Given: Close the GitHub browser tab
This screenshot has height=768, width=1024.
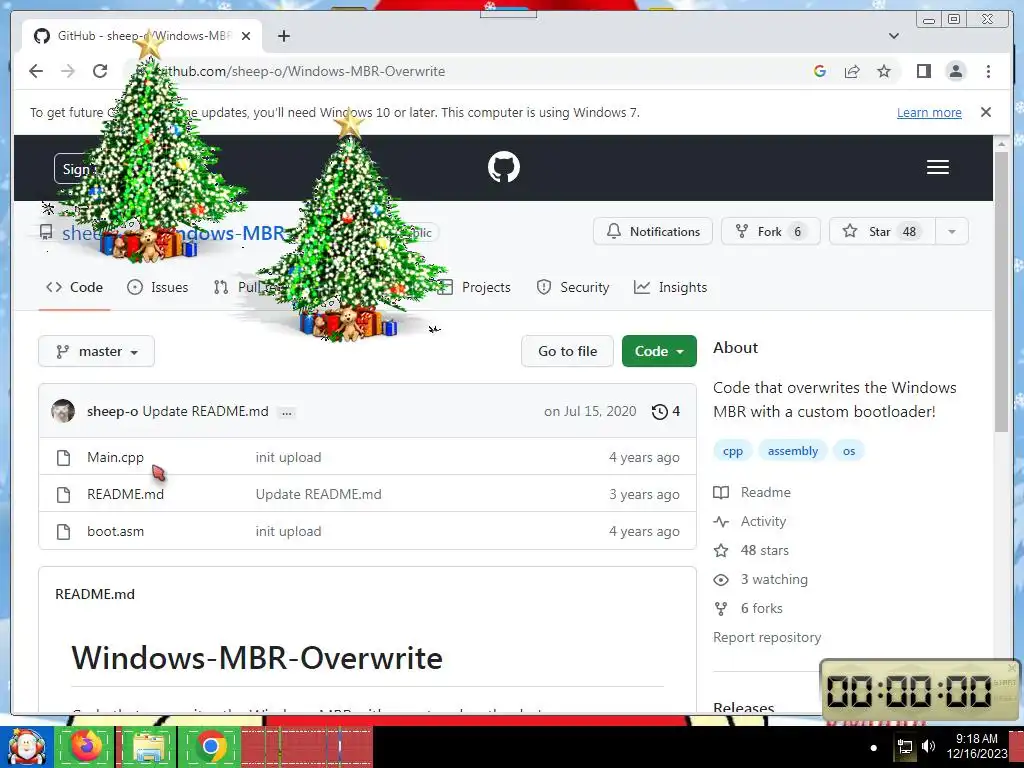Looking at the screenshot, I should click(246, 36).
